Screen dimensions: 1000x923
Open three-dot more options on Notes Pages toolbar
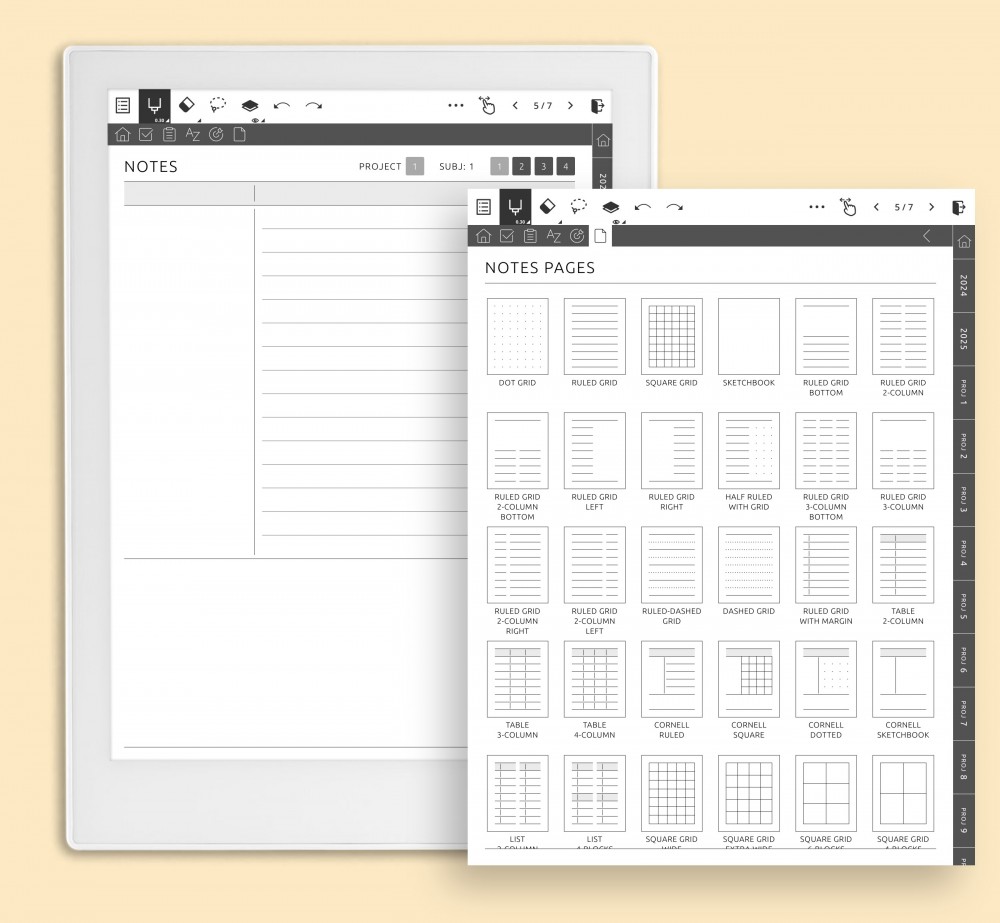[817, 207]
